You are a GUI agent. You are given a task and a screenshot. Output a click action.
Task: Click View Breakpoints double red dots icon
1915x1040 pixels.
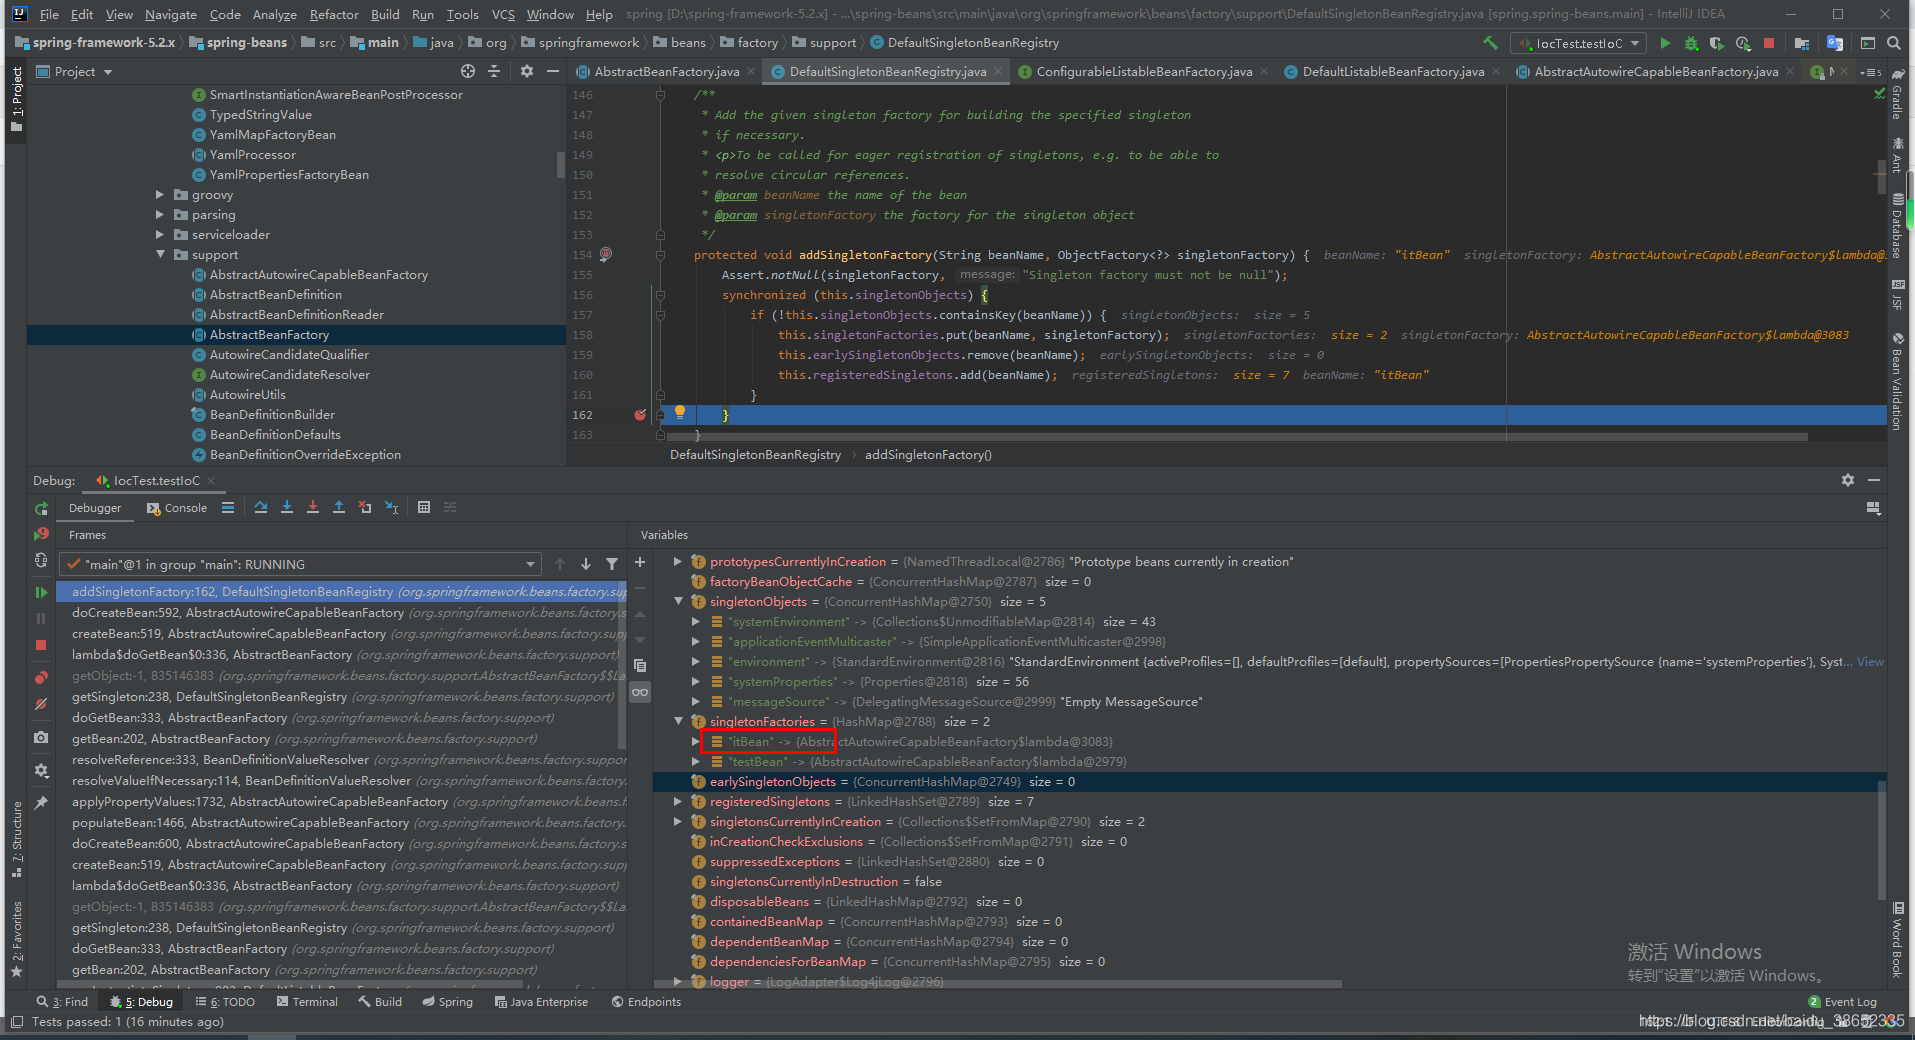(41, 677)
